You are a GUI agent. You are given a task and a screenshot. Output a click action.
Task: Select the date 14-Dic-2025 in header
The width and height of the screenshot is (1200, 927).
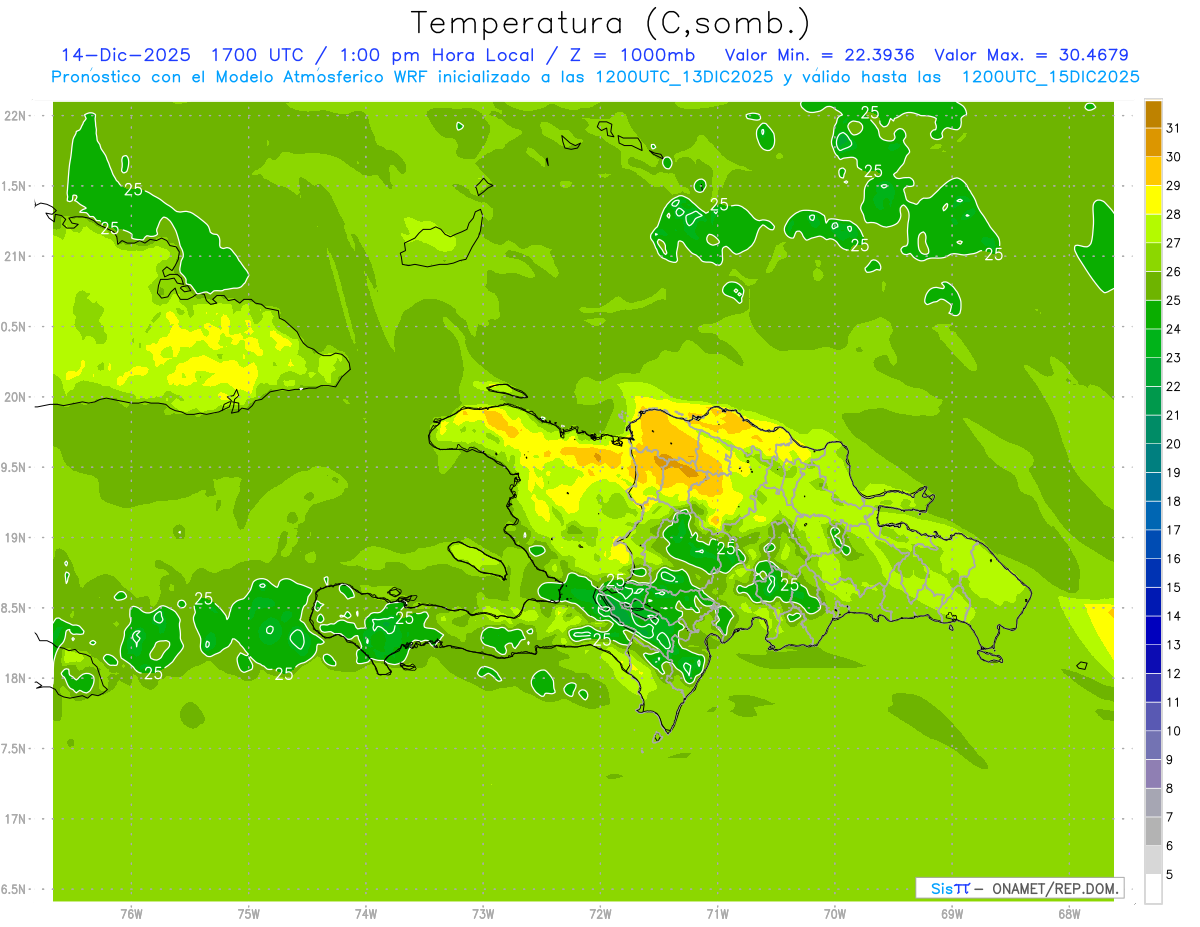tap(126, 55)
